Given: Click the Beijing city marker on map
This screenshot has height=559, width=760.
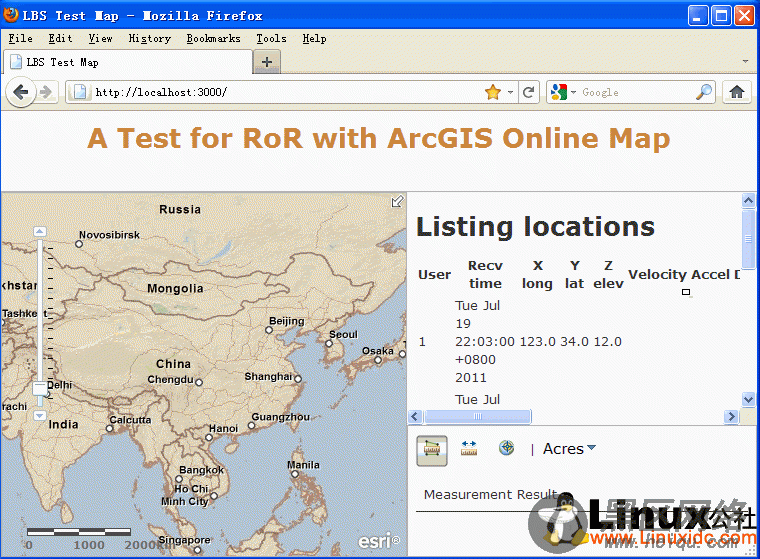Looking at the screenshot, I should (269, 330).
